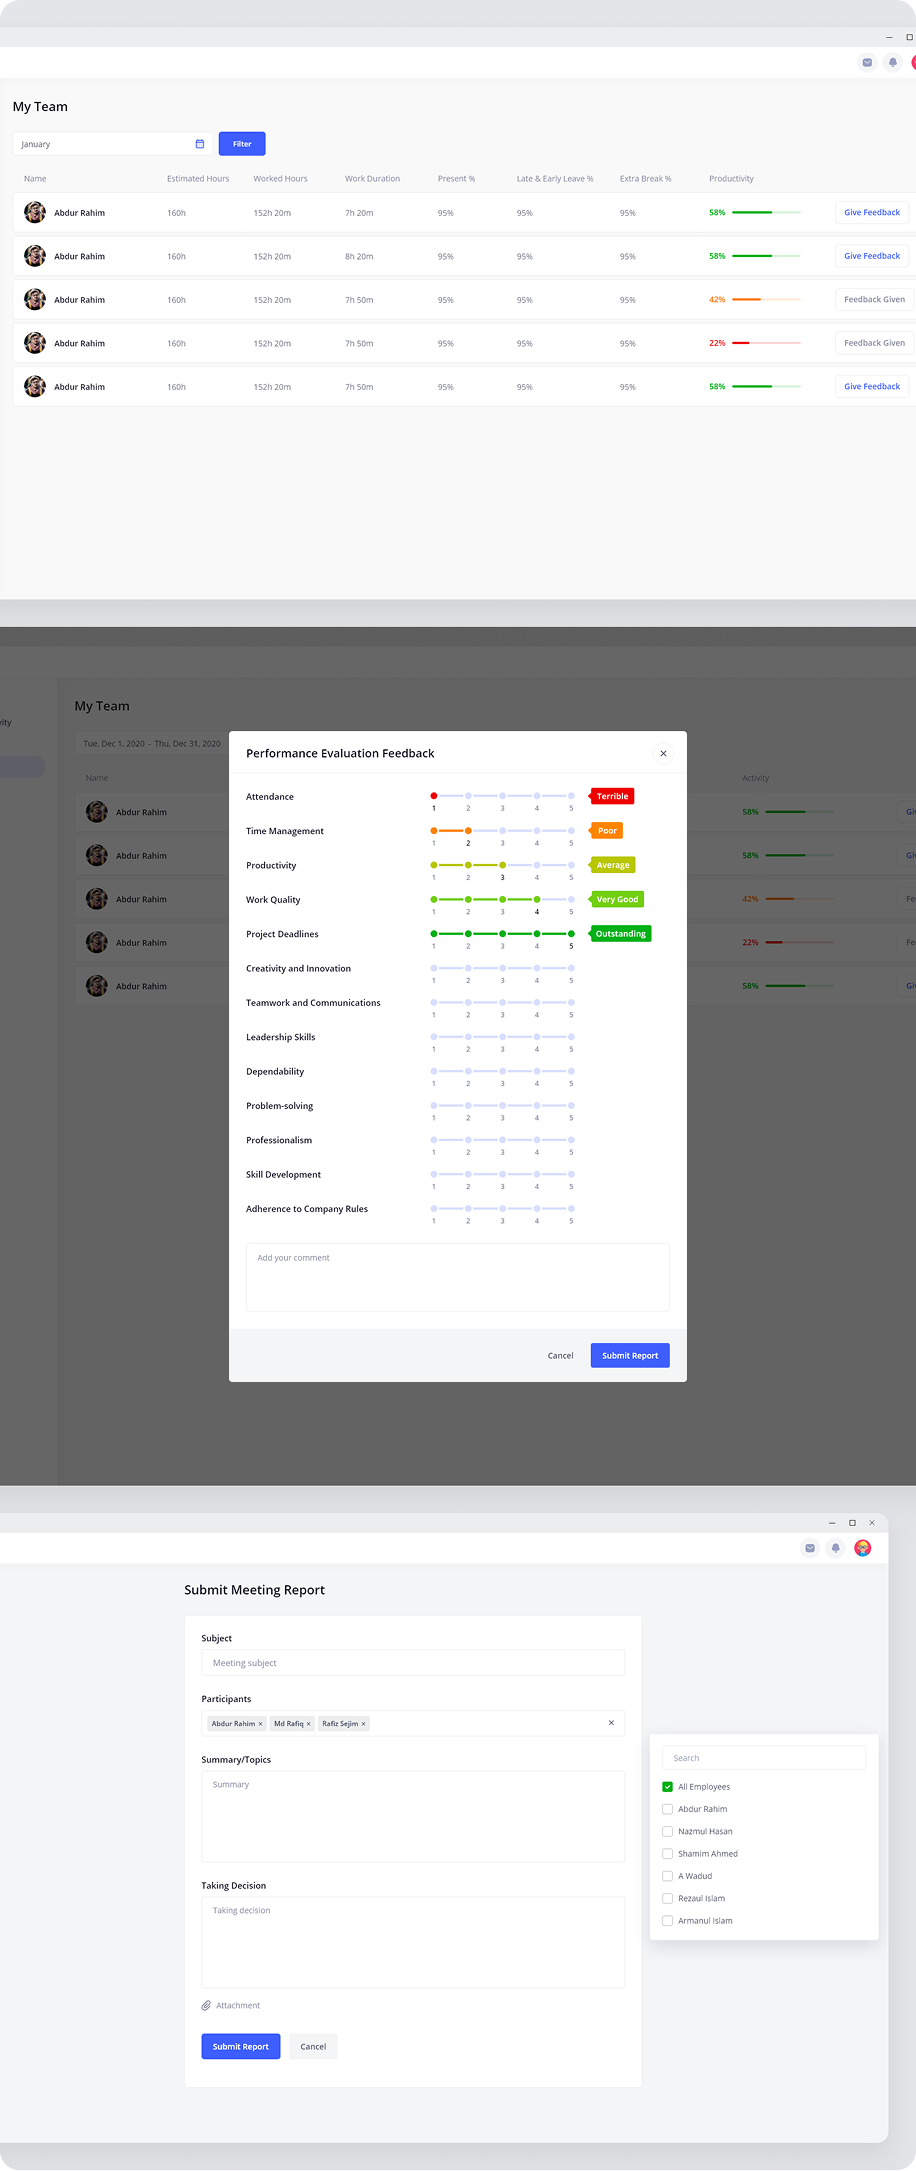
Task: Open the Participants multi-select field
Action: (413, 1723)
